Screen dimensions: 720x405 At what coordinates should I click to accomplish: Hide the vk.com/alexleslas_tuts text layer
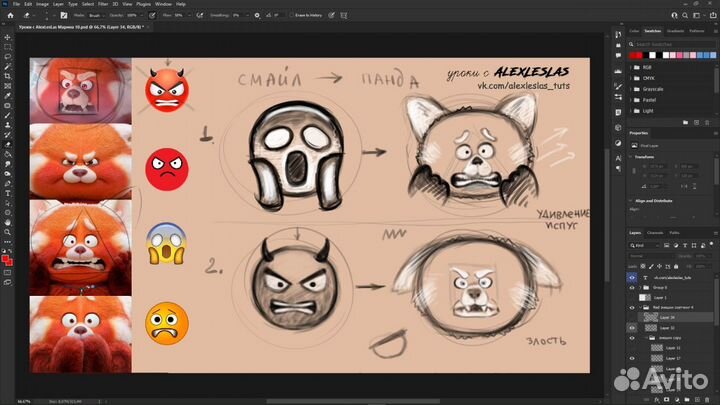(632, 277)
